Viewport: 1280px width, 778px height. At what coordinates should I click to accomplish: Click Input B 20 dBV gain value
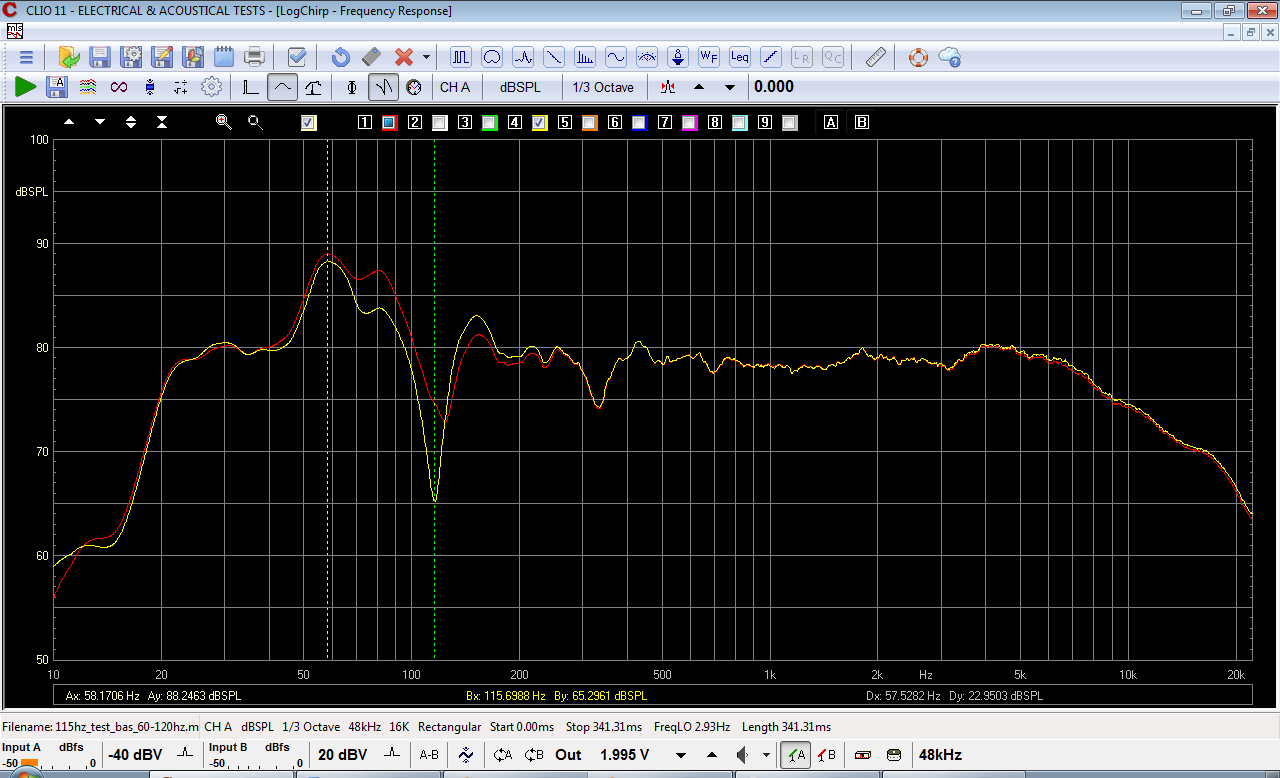[x=343, y=755]
